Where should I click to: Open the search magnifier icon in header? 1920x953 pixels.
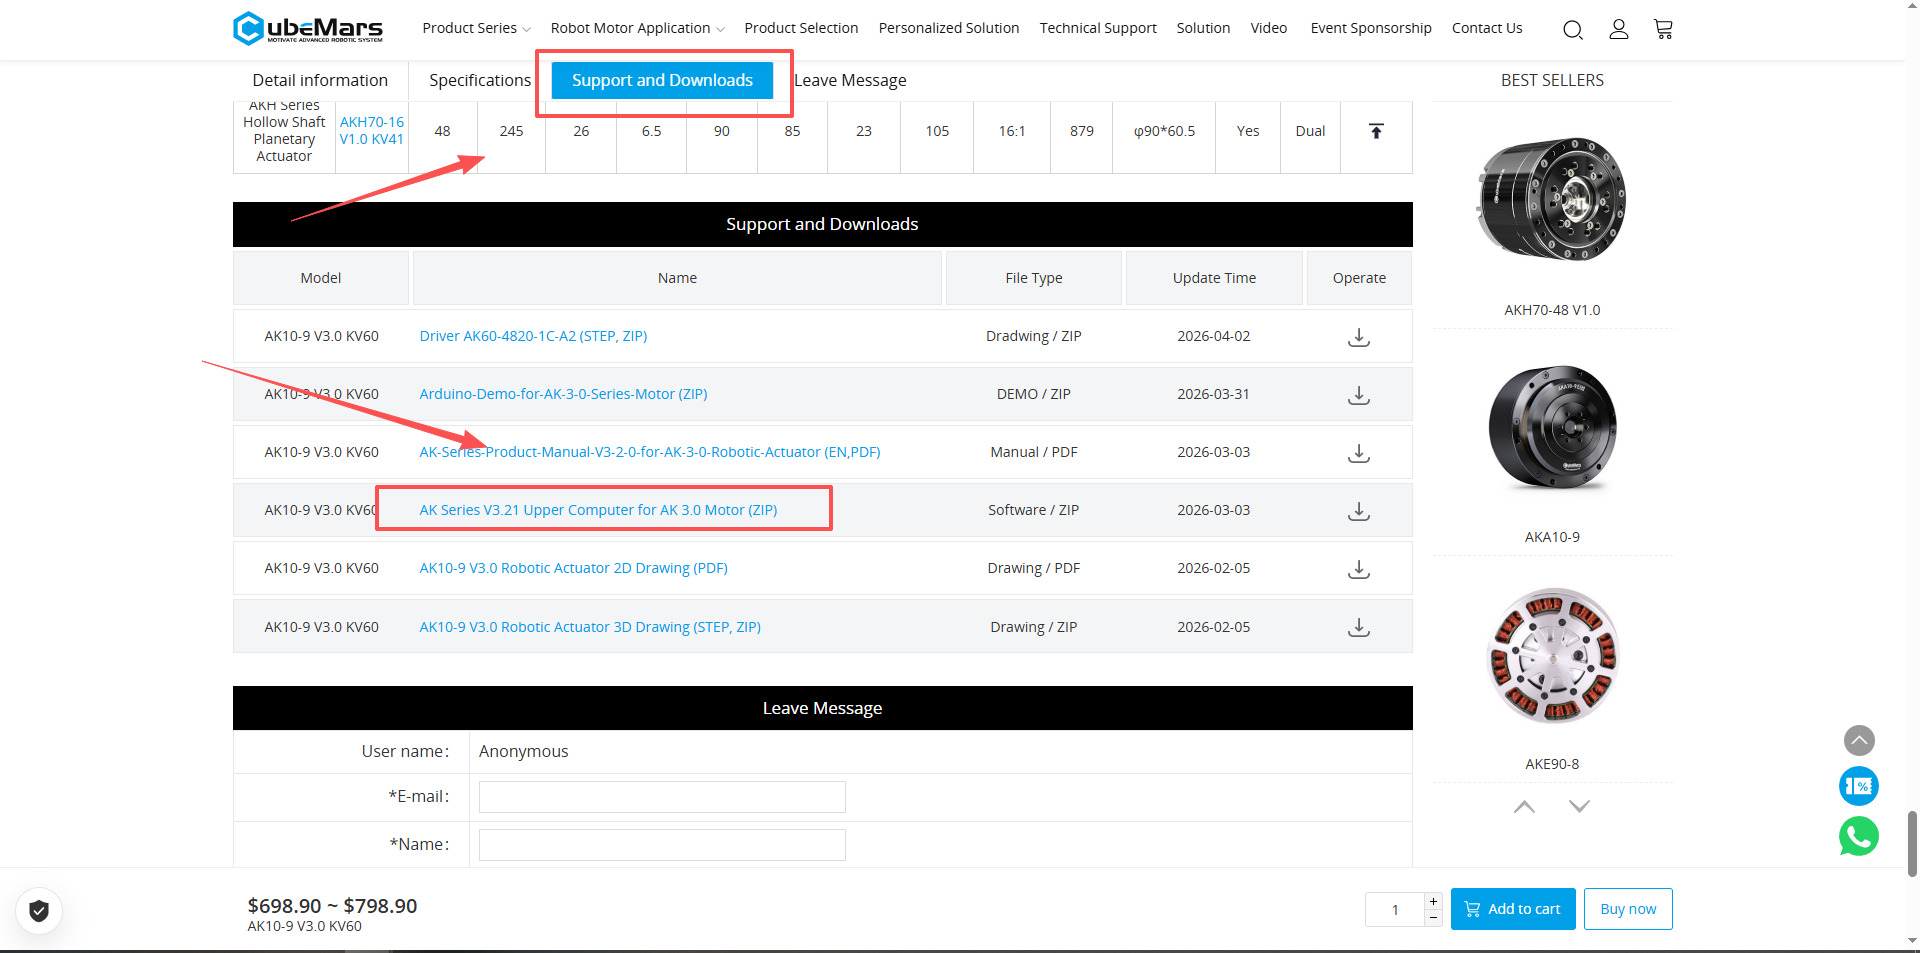pos(1572,29)
